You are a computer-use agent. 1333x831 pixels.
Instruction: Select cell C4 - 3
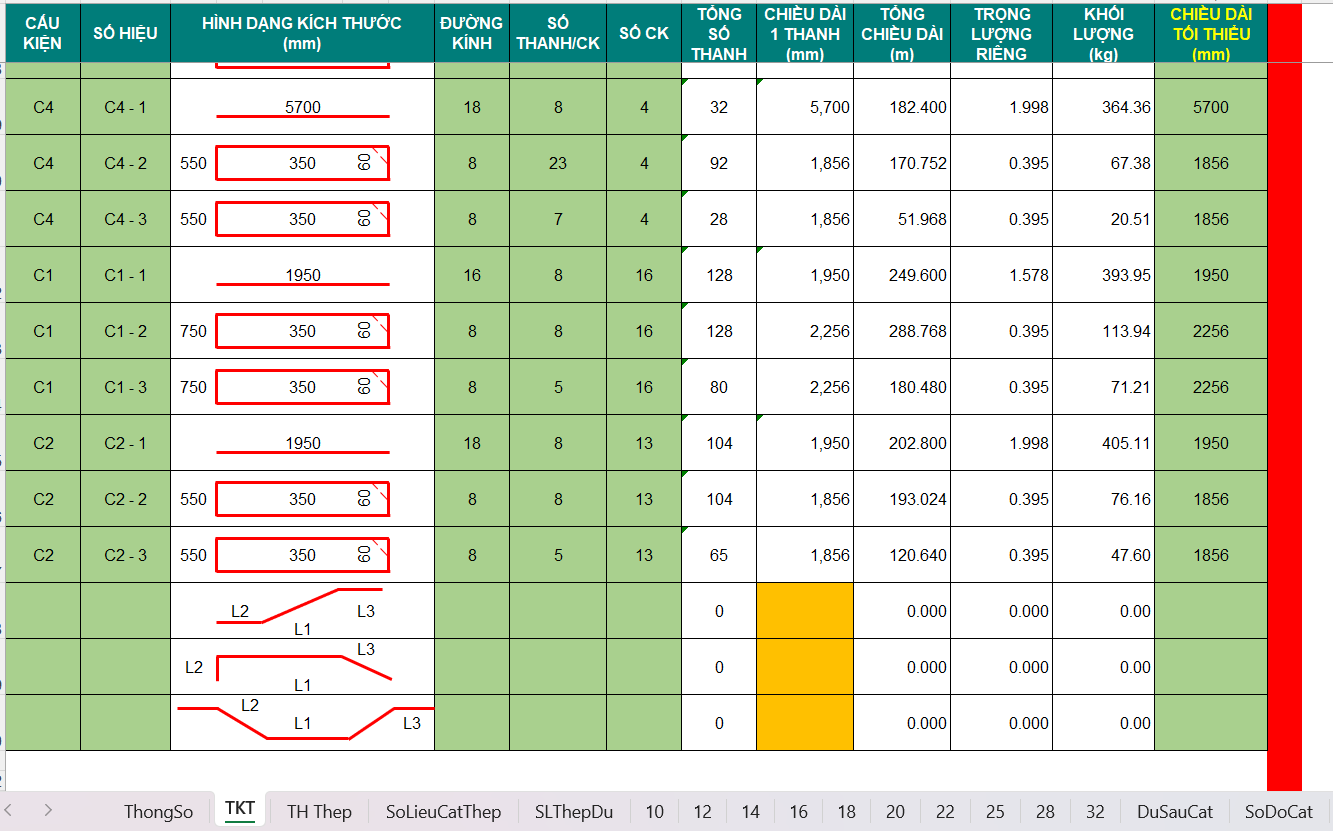tap(125, 219)
